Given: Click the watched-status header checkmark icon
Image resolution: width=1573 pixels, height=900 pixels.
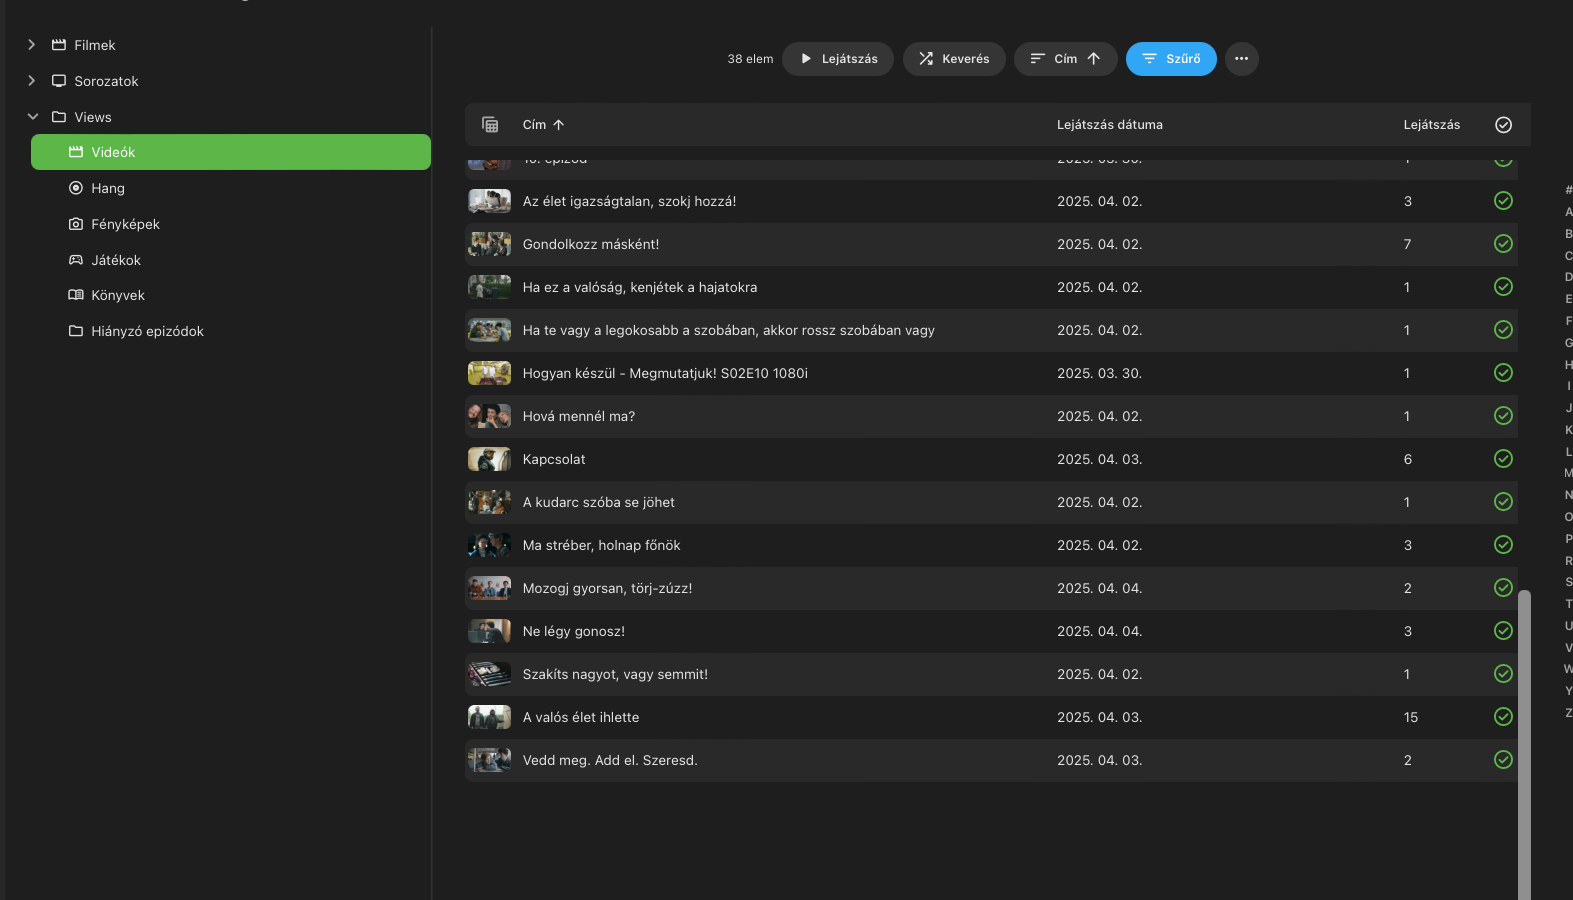Looking at the screenshot, I should click(1502, 125).
